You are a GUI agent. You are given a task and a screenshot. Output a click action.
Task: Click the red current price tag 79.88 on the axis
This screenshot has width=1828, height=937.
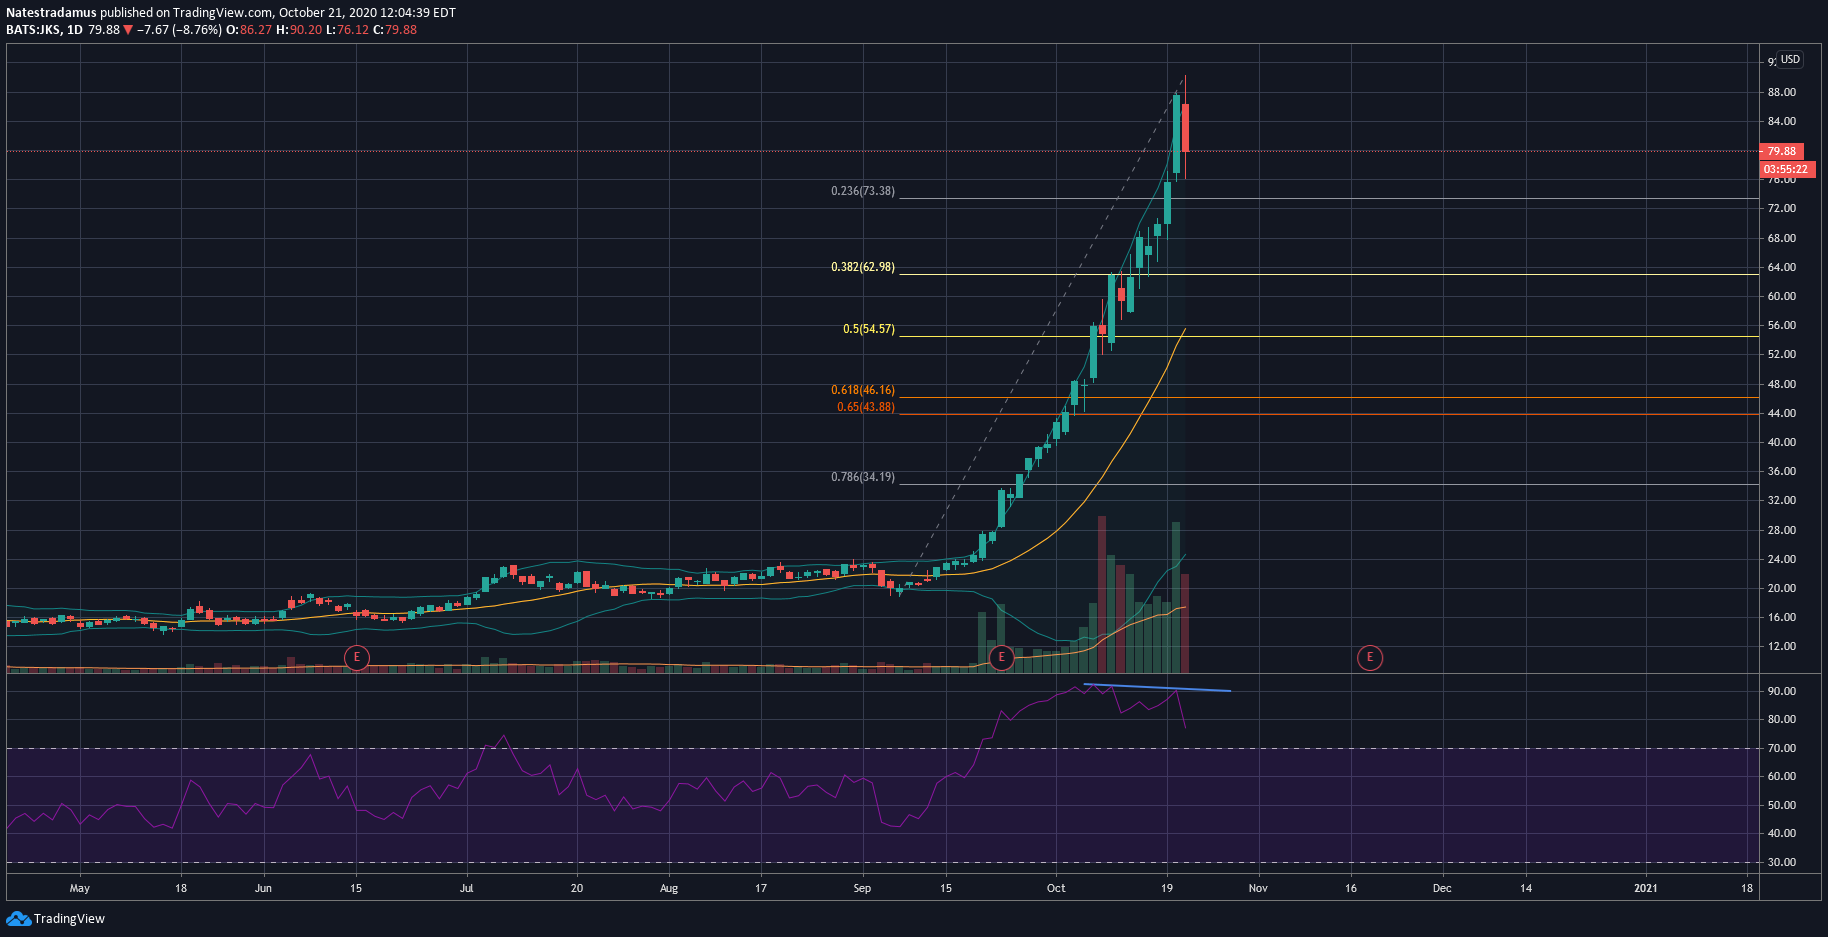click(x=1781, y=152)
